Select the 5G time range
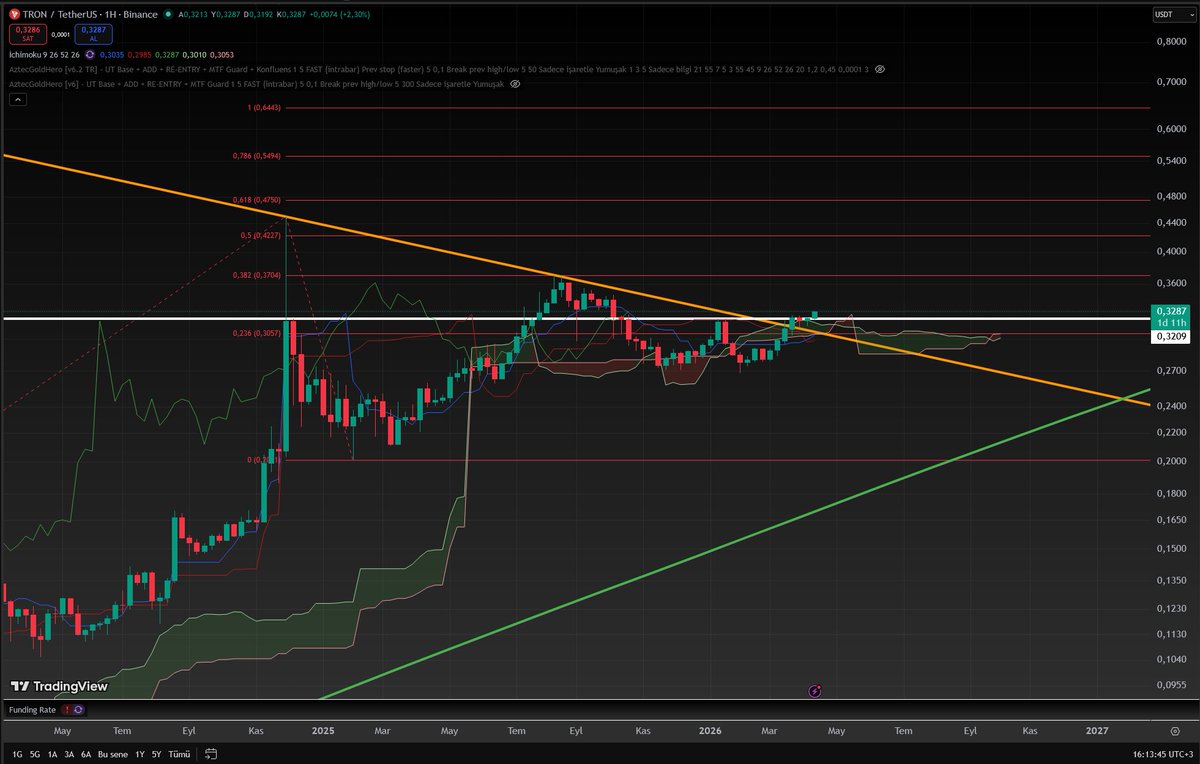This screenshot has height=764, width=1200. 35,754
